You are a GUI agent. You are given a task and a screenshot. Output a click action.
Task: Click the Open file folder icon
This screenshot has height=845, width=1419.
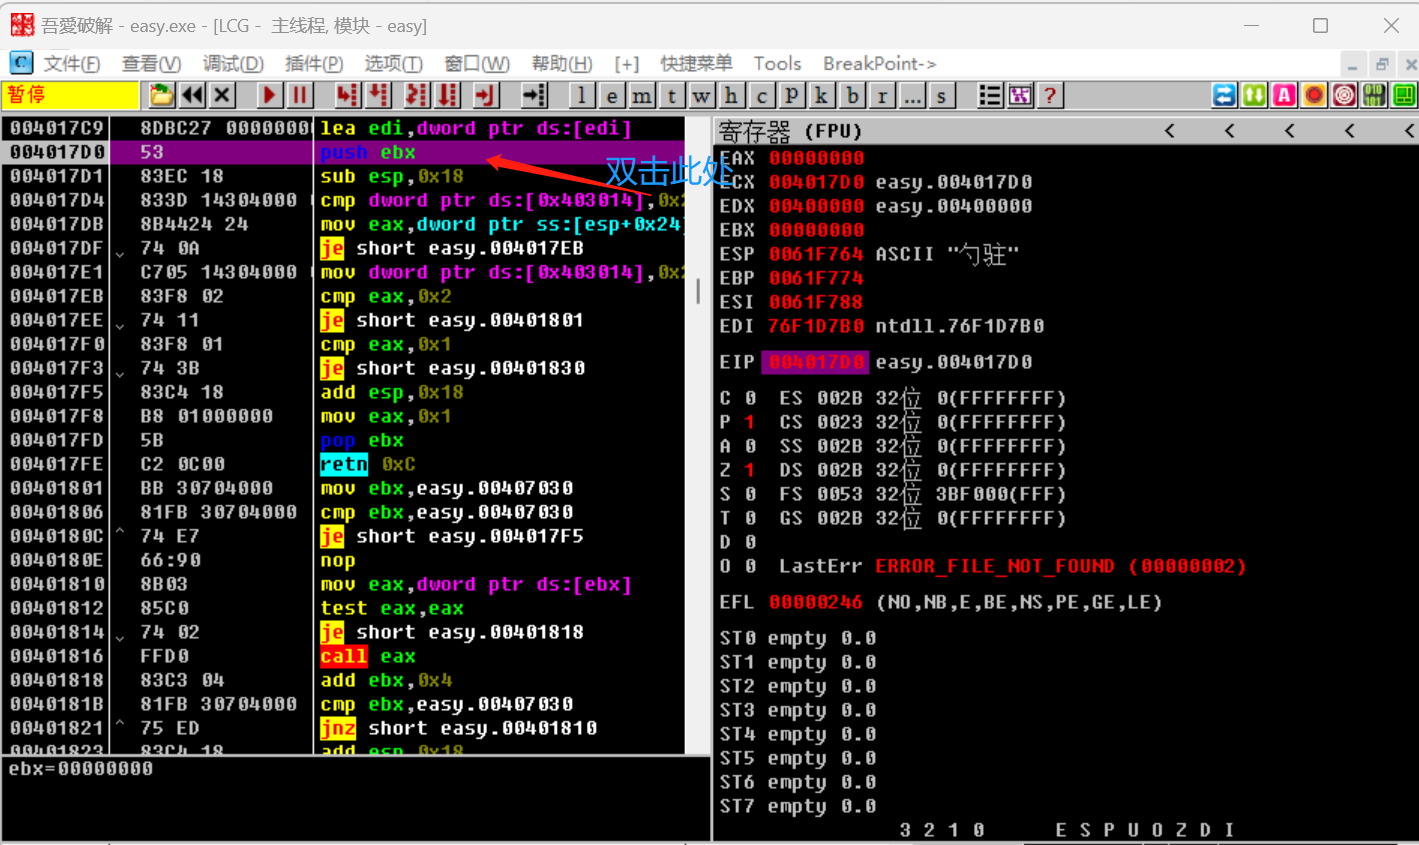click(161, 95)
